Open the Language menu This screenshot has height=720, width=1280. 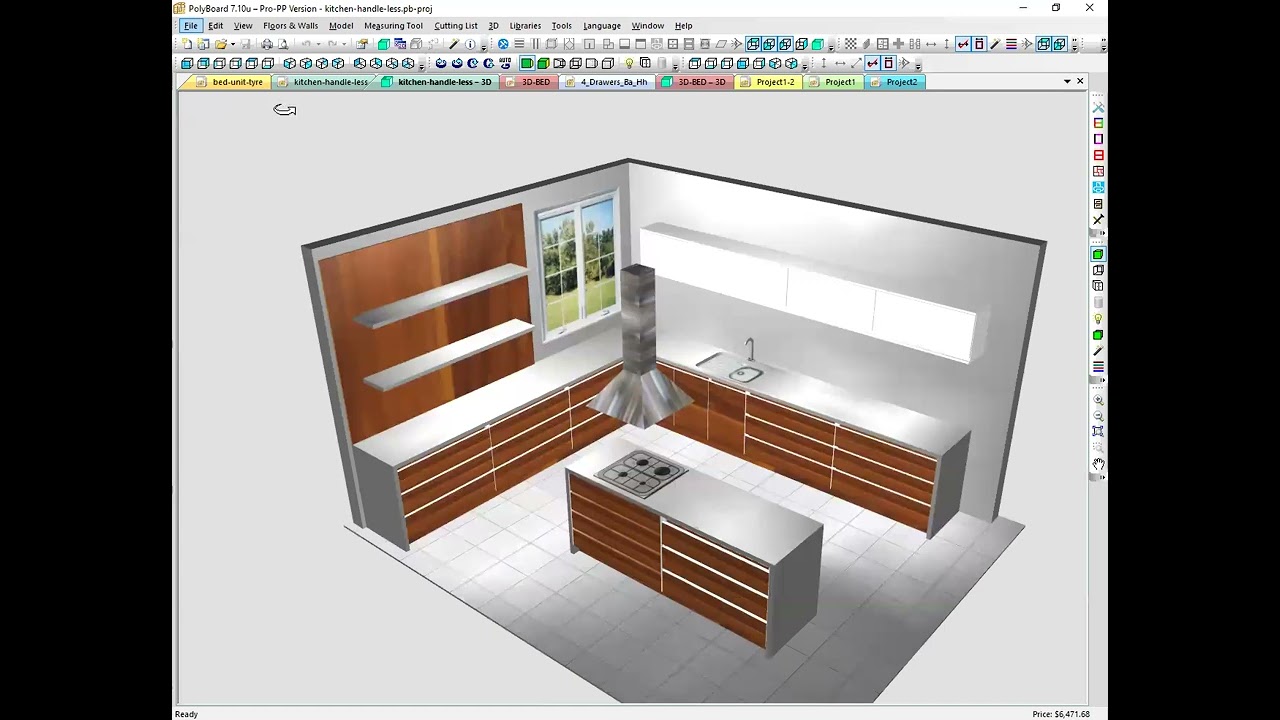602,26
